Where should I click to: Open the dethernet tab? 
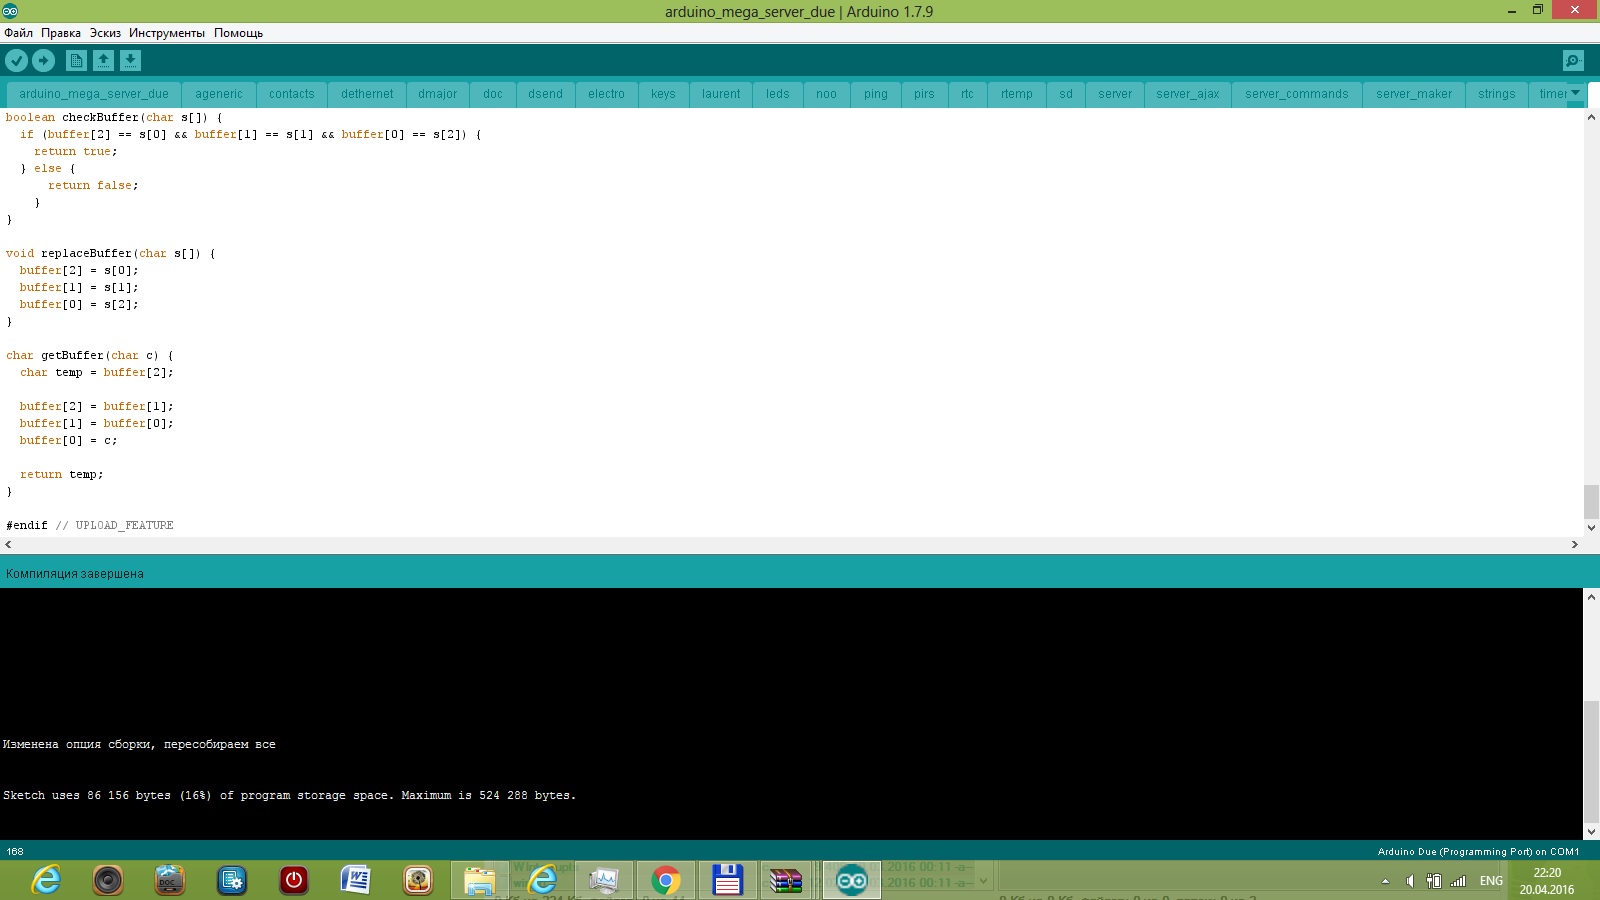click(367, 94)
